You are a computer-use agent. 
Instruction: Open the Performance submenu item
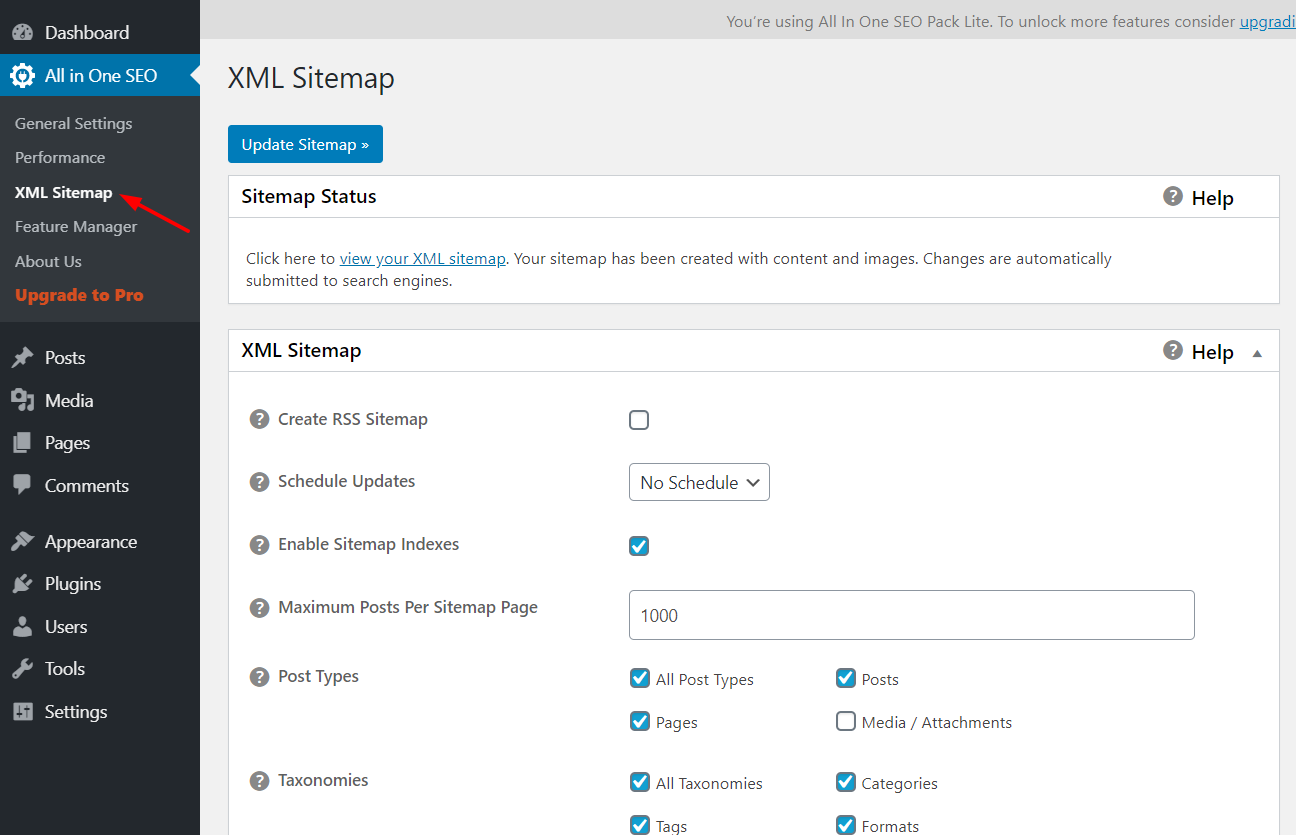[x=60, y=157]
